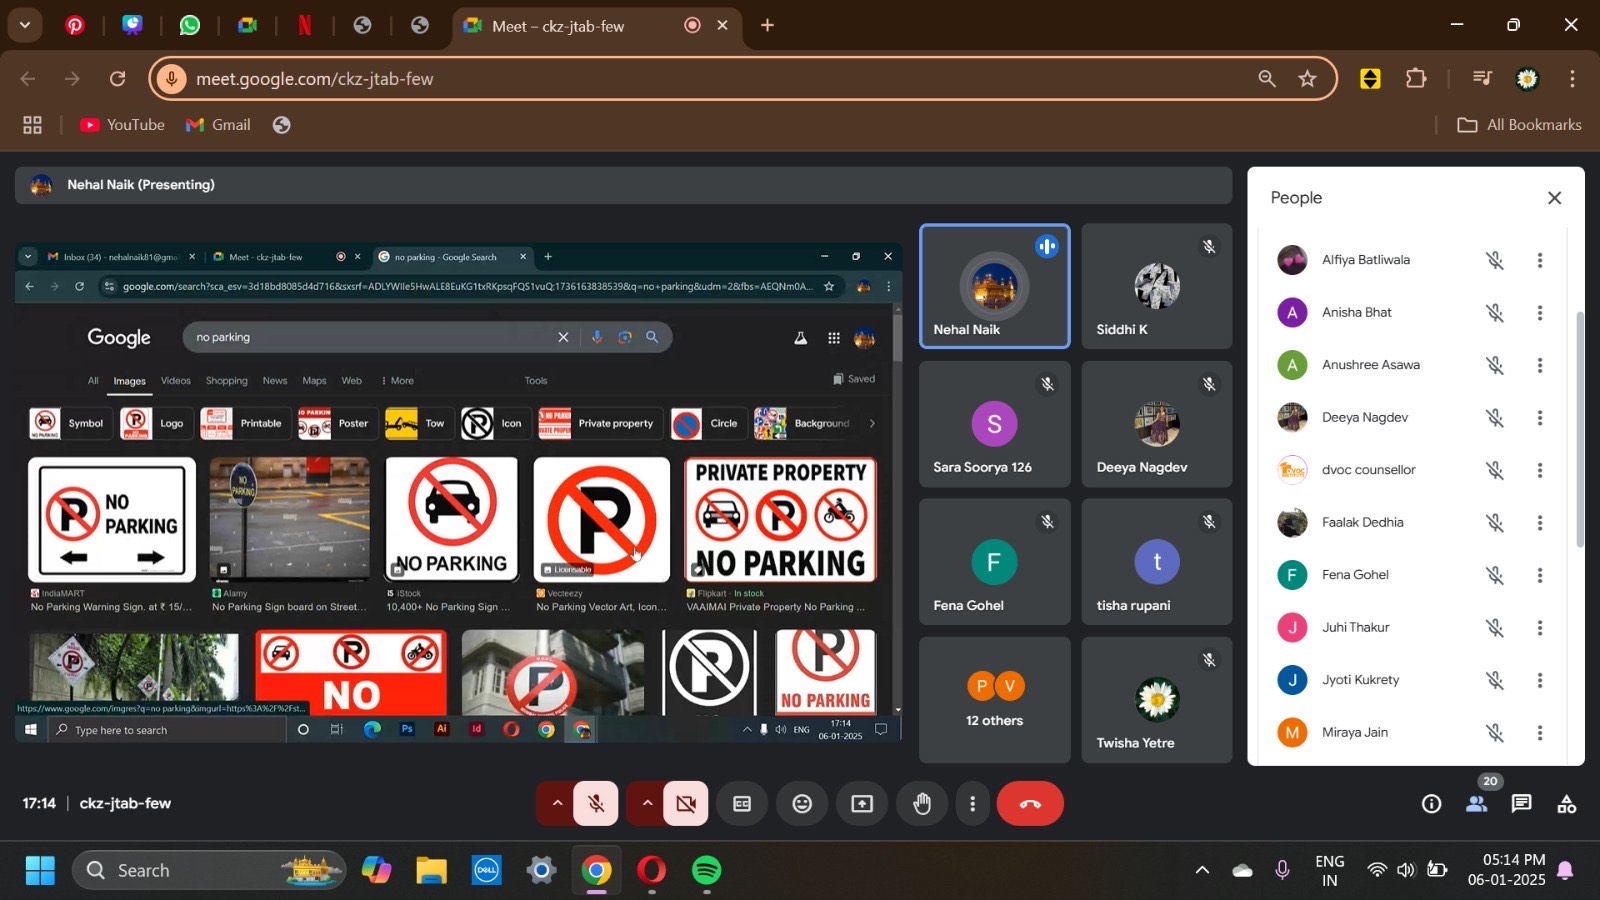Click the red leave call button
1600x900 pixels.
(1030, 804)
